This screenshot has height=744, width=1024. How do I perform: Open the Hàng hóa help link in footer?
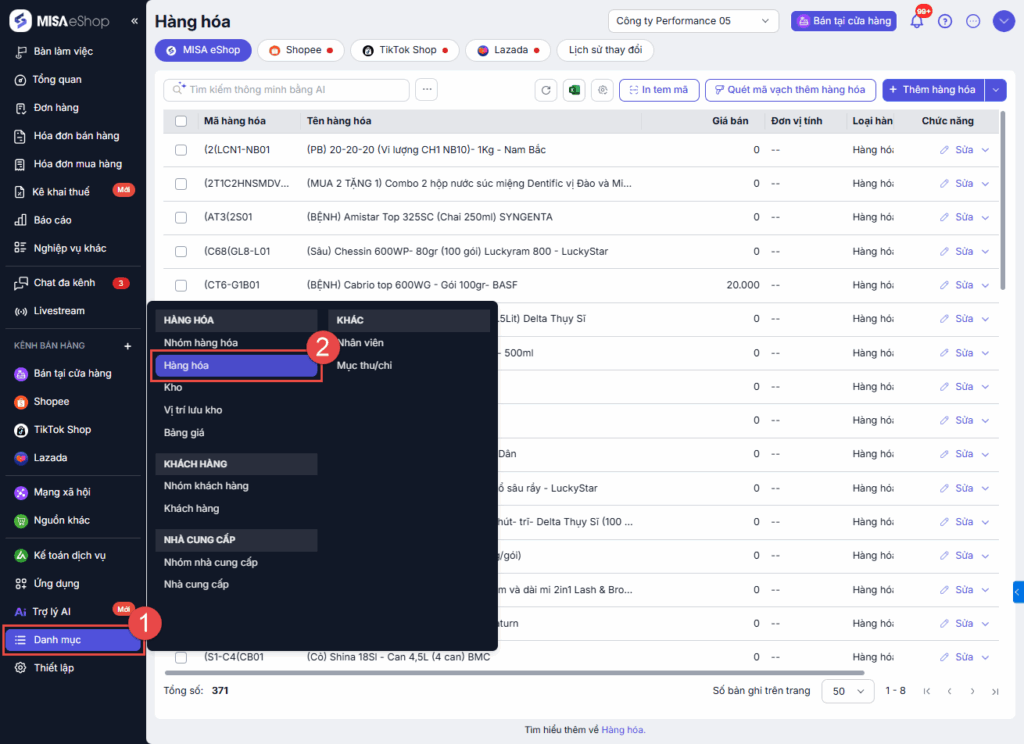(622, 730)
